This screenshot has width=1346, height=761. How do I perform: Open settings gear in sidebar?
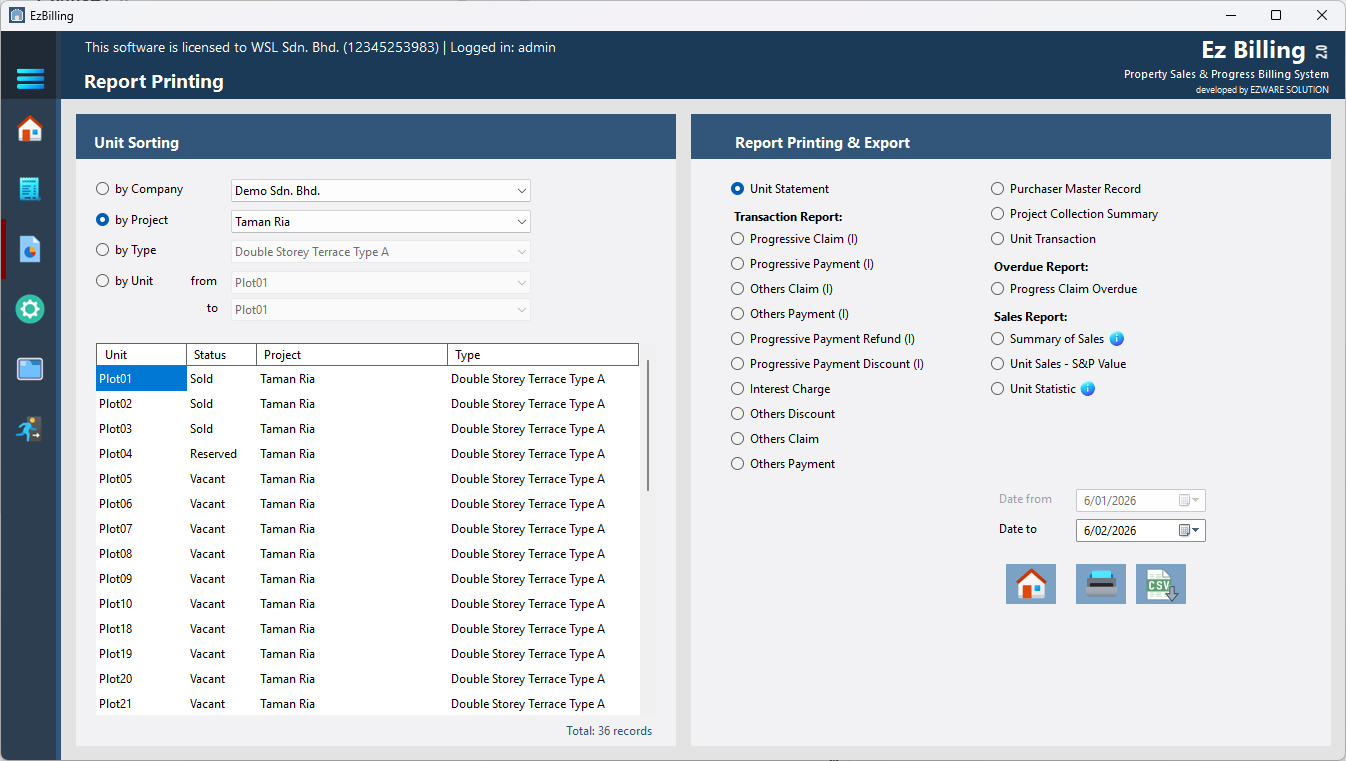click(x=30, y=309)
